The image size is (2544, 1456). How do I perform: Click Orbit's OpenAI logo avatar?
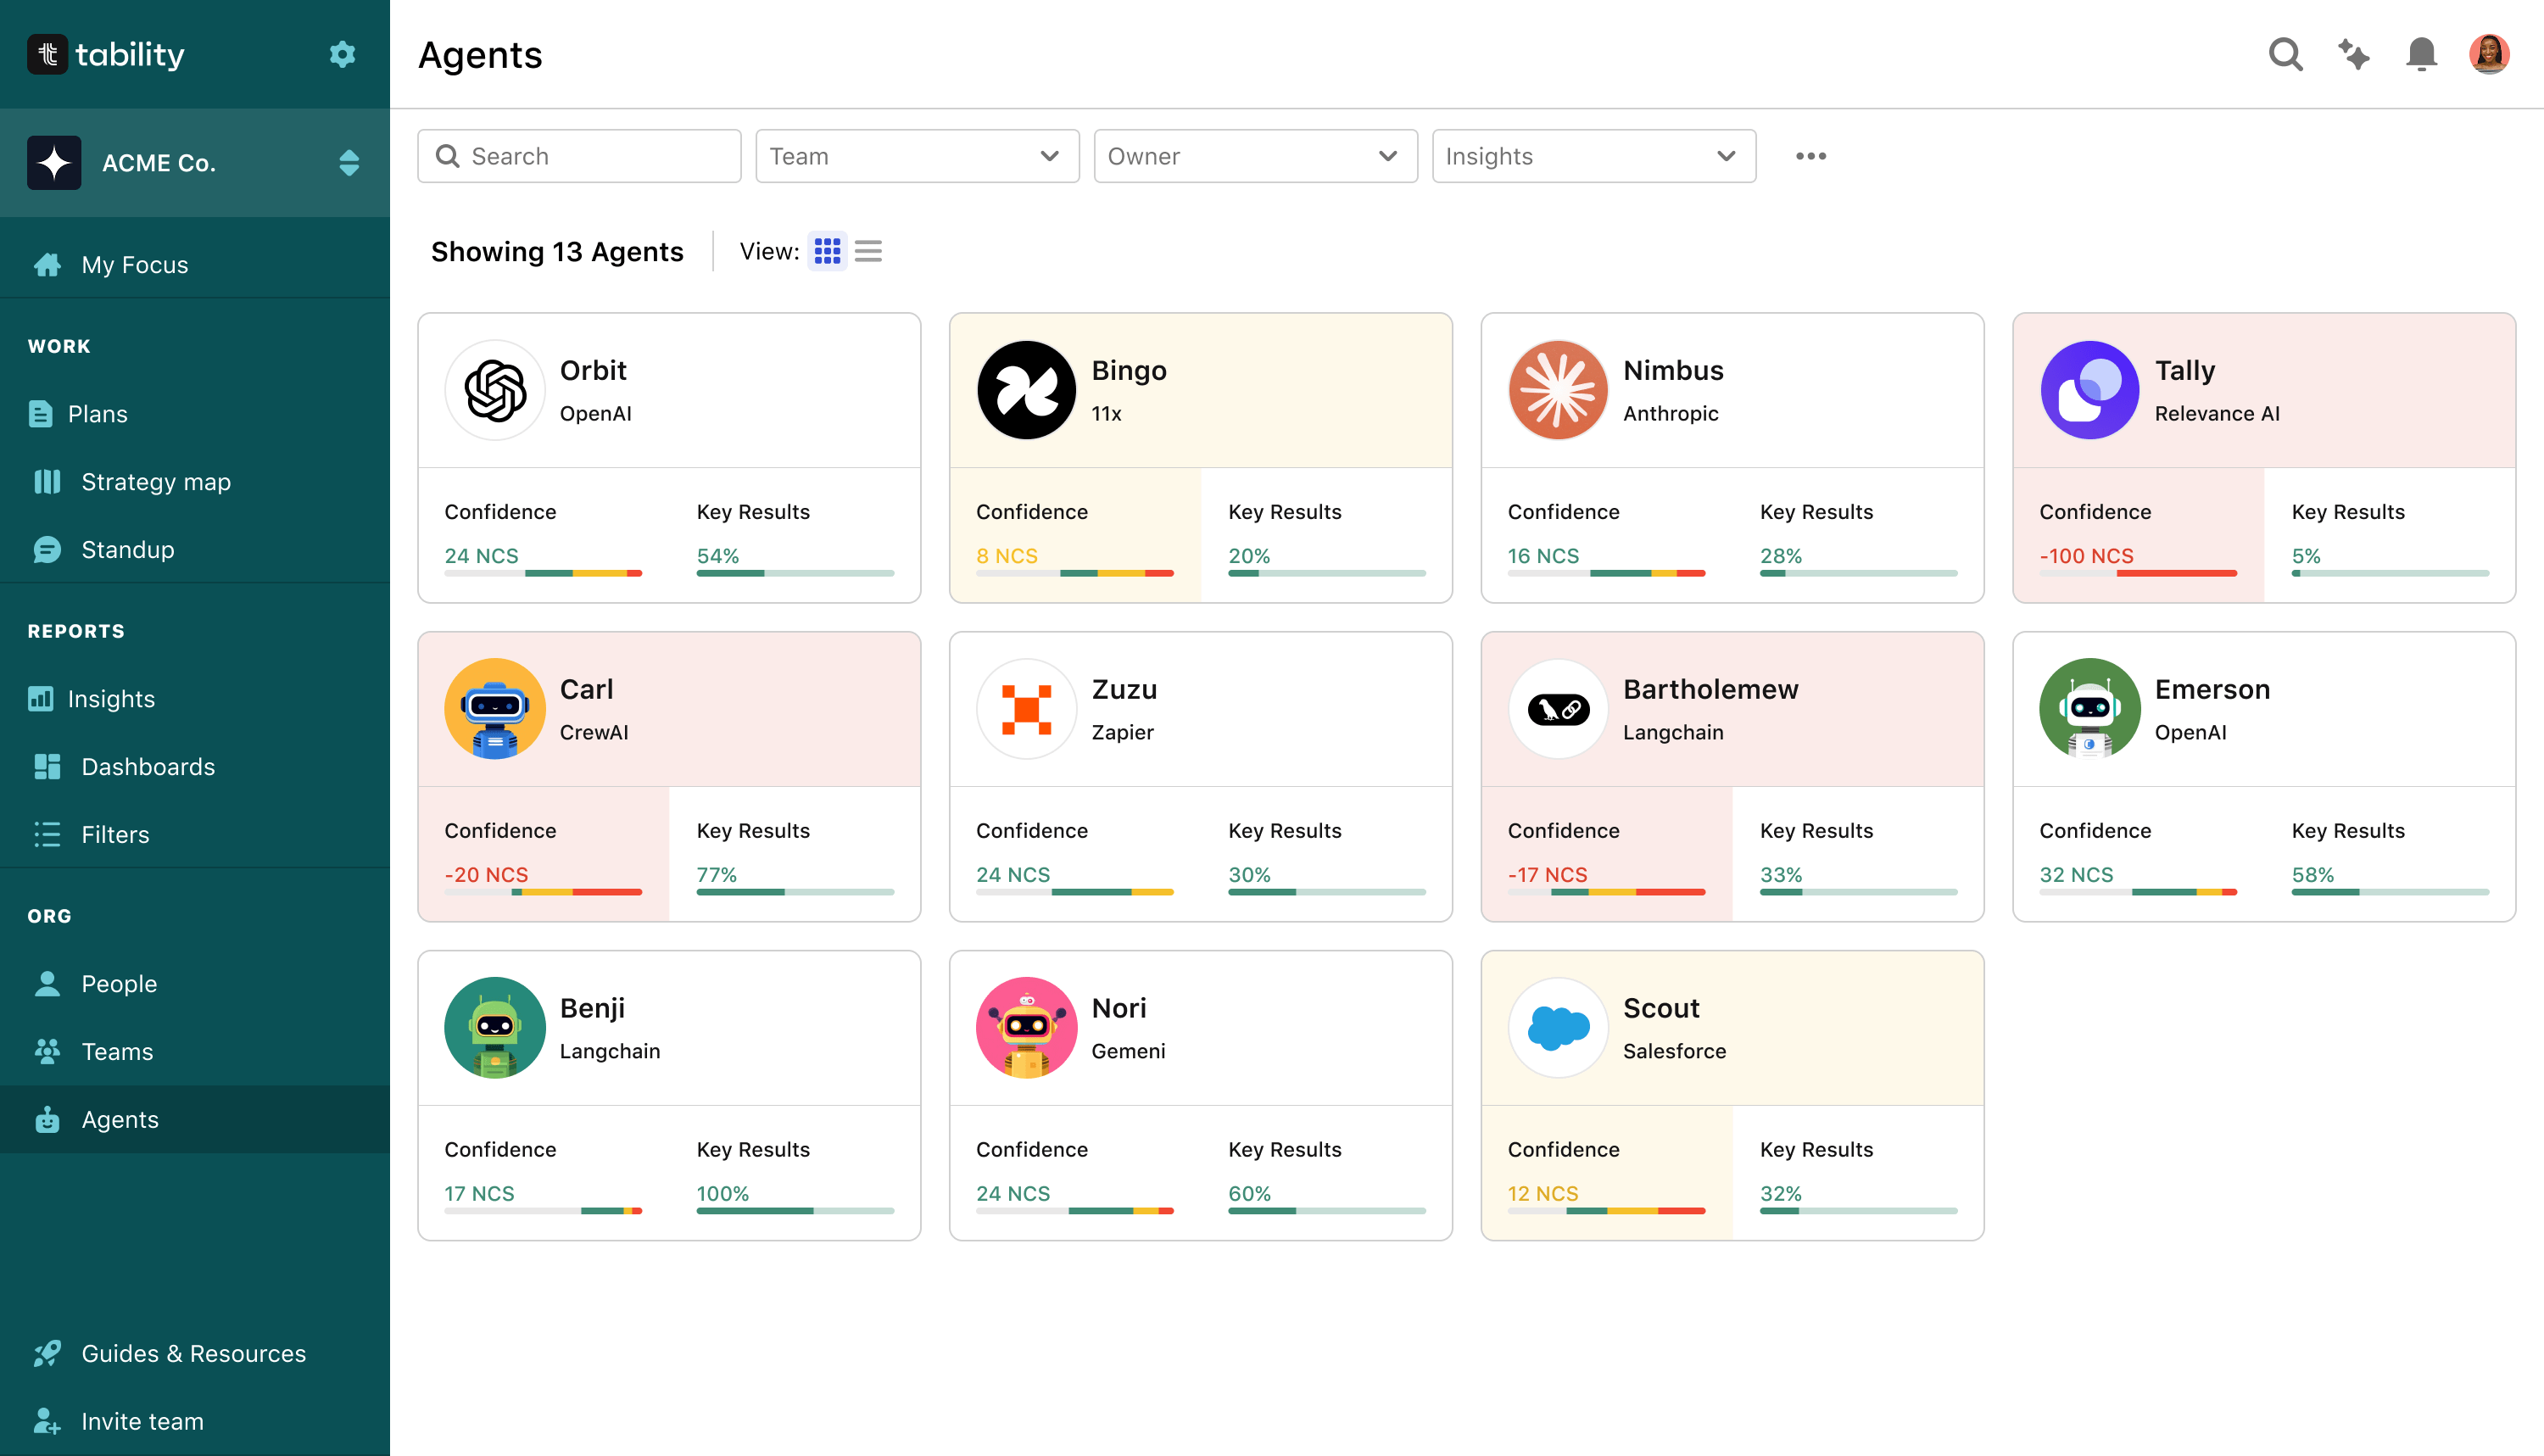point(495,390)
